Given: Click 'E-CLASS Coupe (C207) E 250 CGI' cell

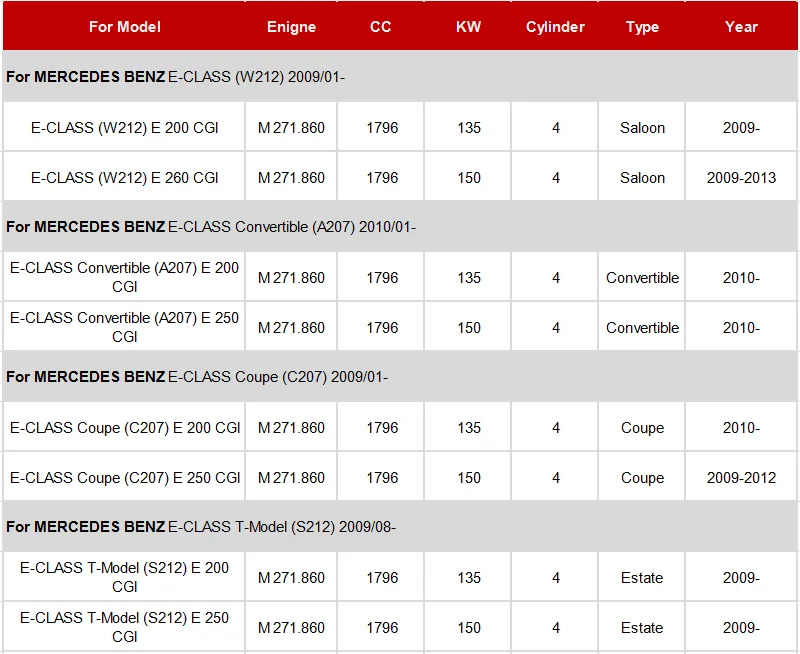Looking at the screenshot, I should (124, 477).
